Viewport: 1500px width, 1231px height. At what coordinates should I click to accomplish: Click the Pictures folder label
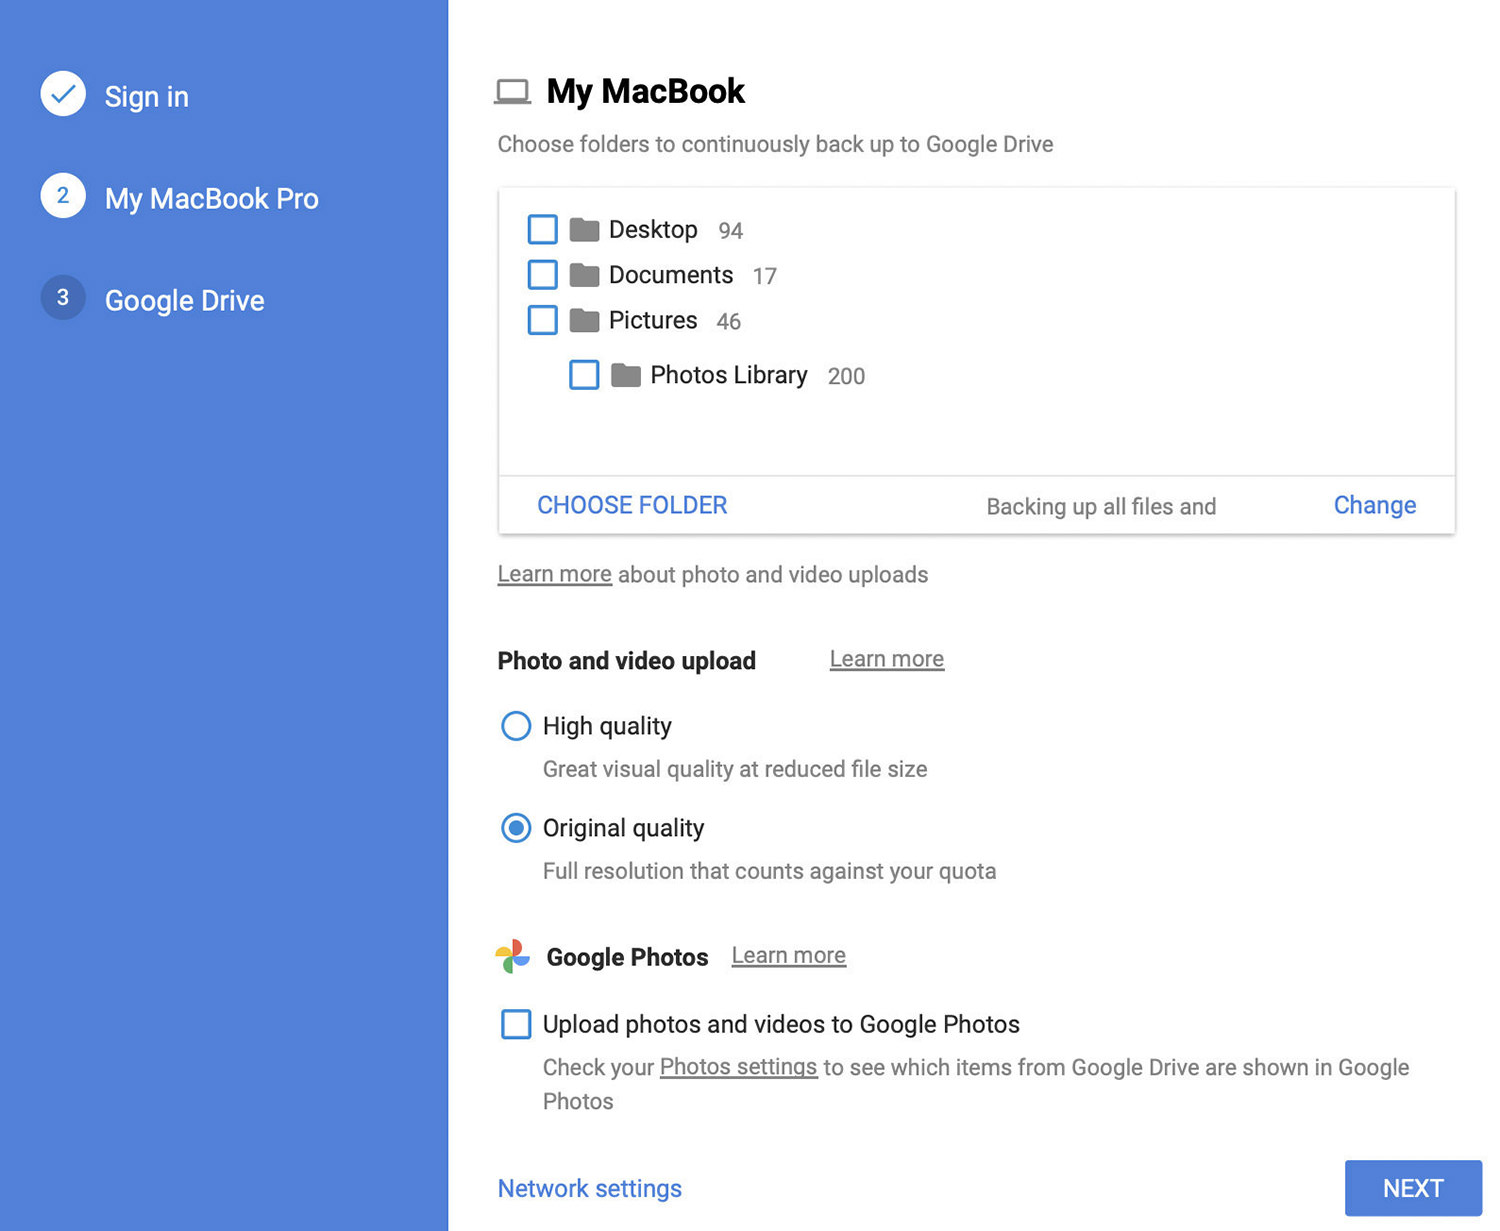(x=653, y=320)
